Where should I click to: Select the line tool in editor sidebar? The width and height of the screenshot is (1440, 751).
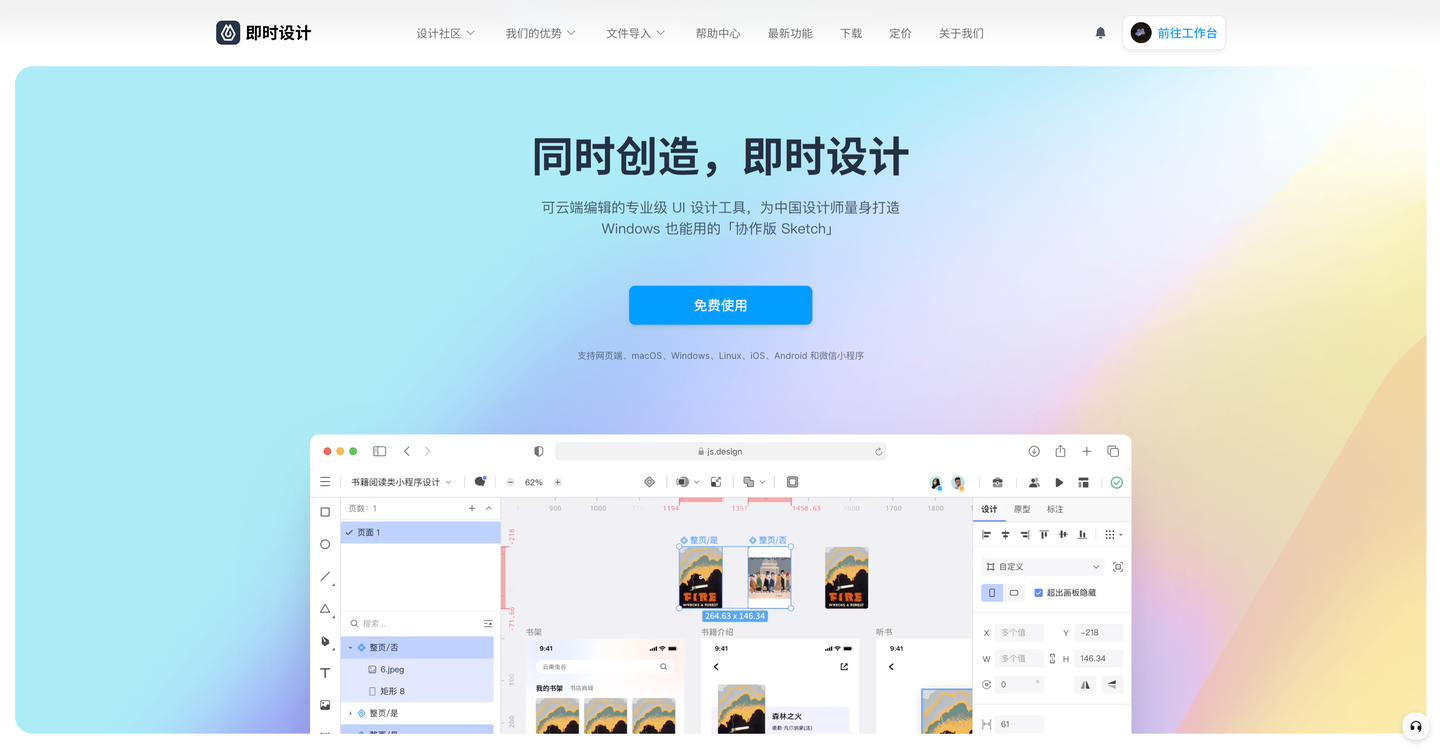(325, 577)
